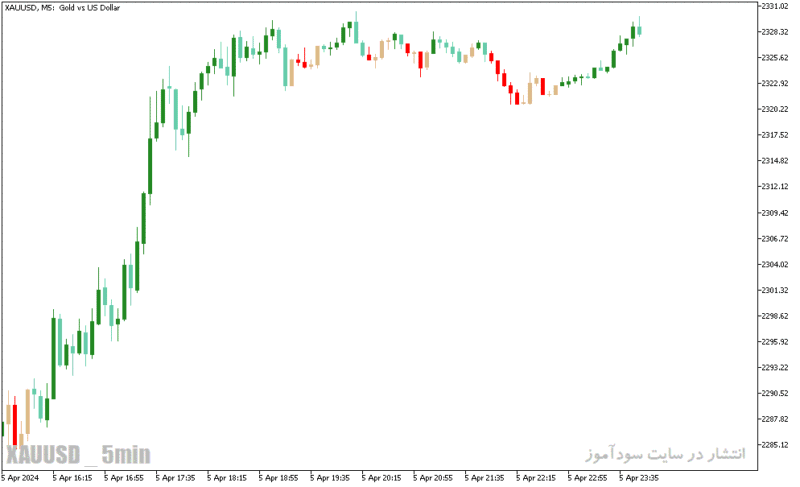800x487 pixels.
Task: Click the 2328.32 price axis label
Action: pyautogui.click(x=775, y=32)
